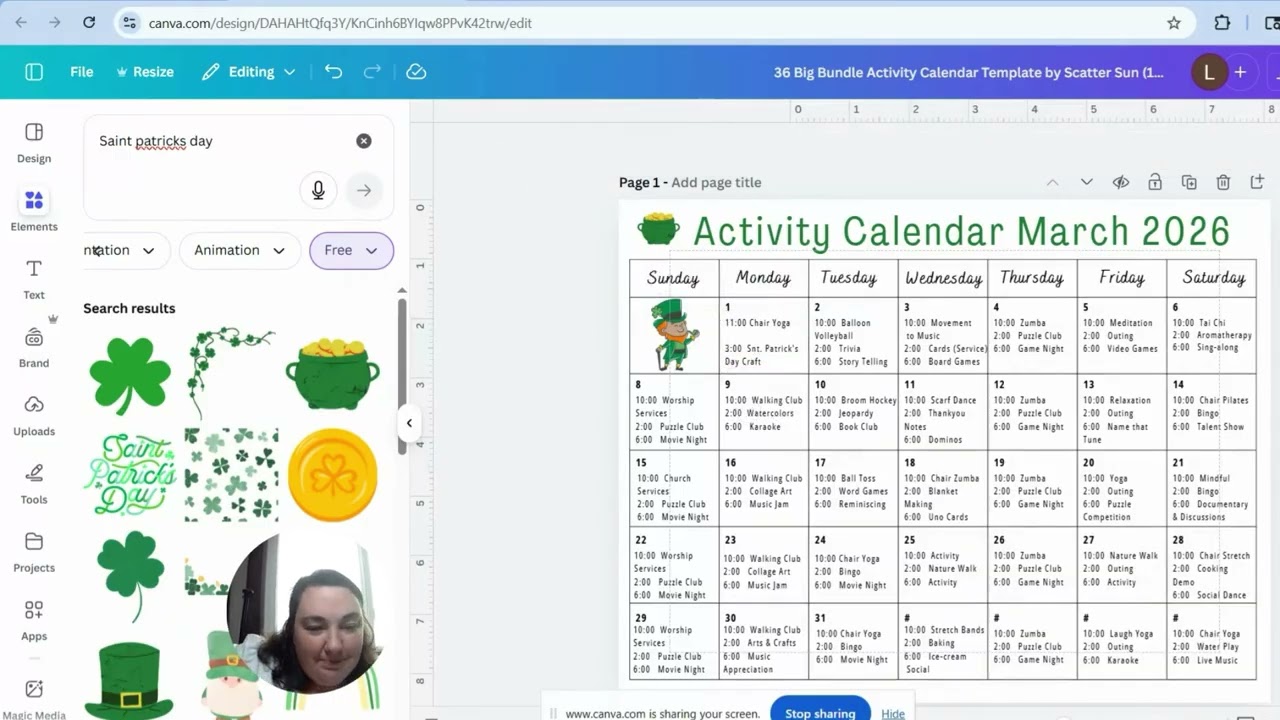
Task: View site information icon in address bar
Action: [127, 22]
